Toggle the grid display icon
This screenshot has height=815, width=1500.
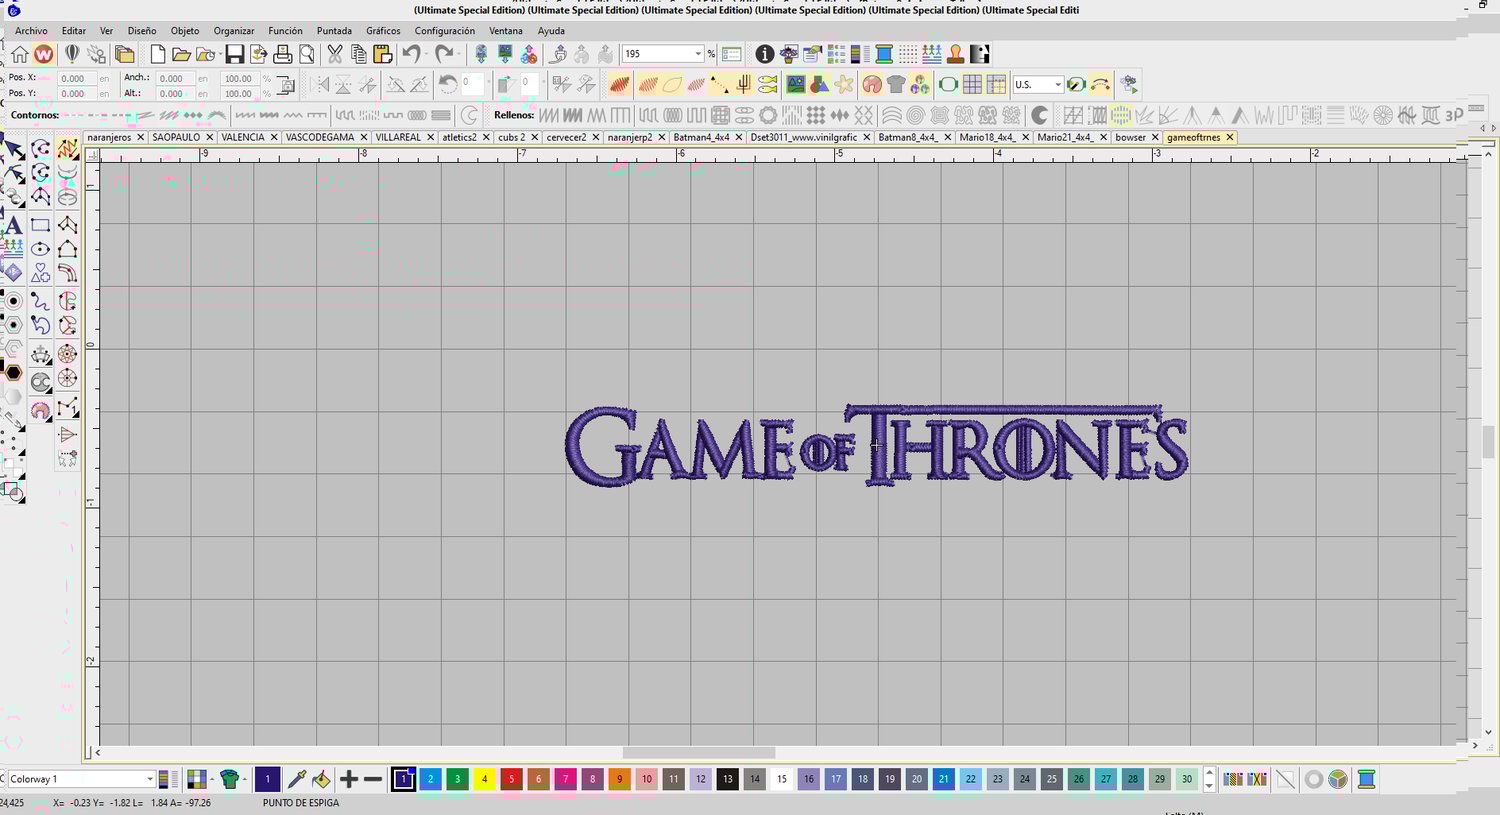[x=972, y=85]
